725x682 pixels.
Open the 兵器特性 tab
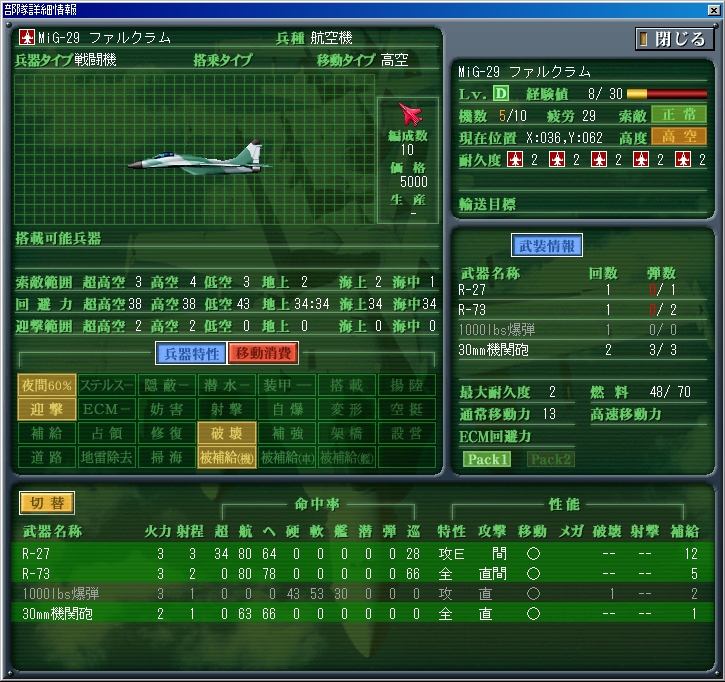[191, 354]
